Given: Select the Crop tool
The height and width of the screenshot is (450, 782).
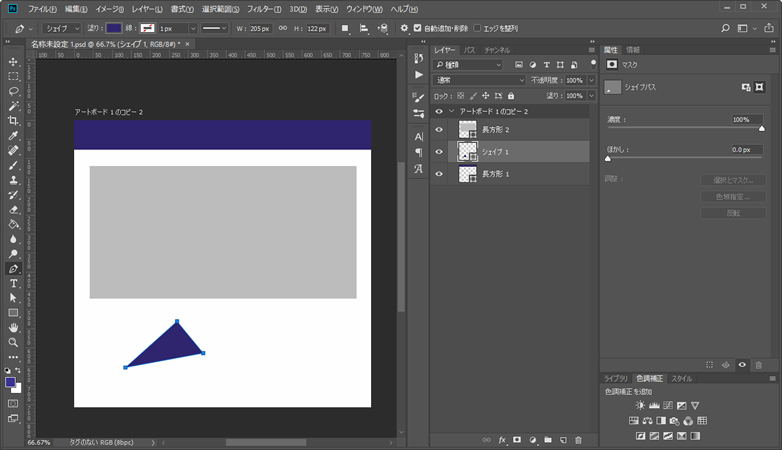Looking at the screenshot, I should [13, 121].
